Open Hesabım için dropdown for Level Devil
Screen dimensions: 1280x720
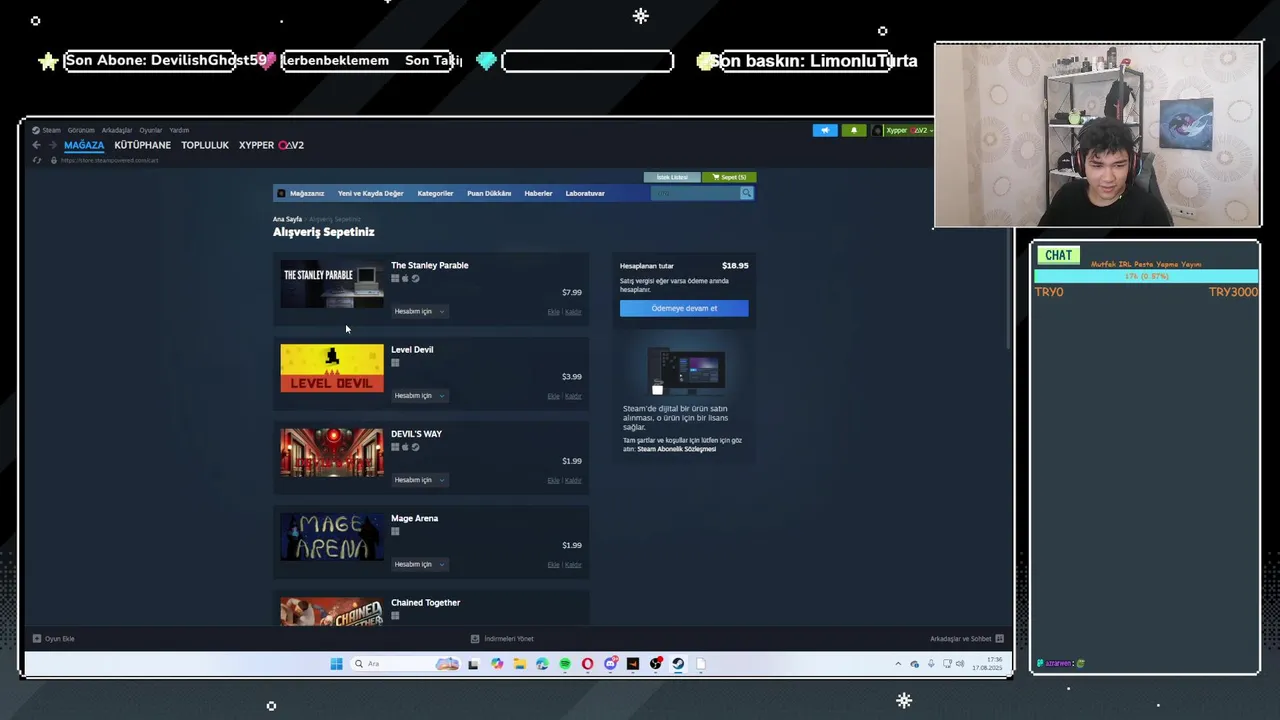pos(419,395)
